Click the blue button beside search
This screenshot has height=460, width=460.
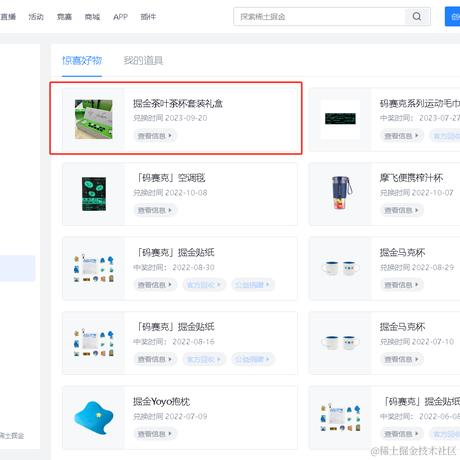pos(453,17)
